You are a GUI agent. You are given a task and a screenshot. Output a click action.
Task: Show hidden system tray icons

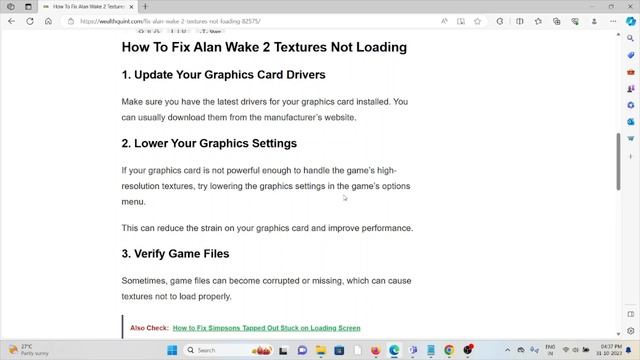pyautogui.click(x=507, y=350)
